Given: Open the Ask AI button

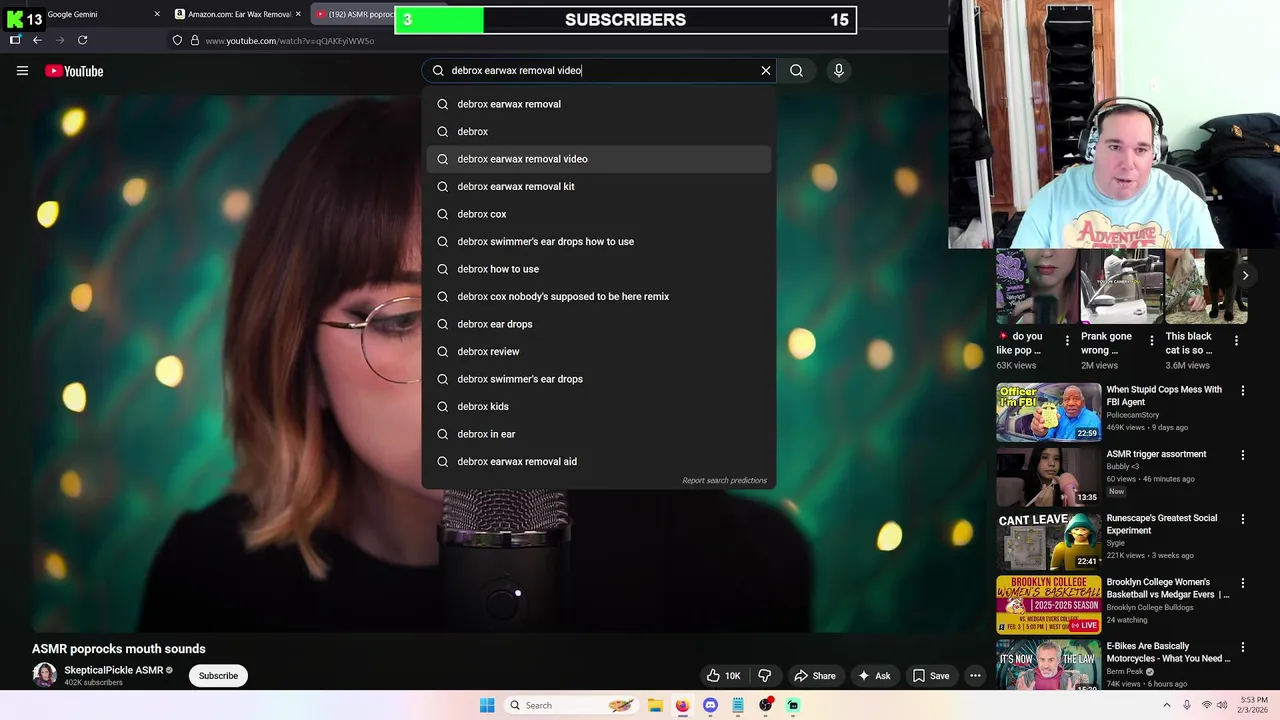Looking at the screenshot, I should [x=873, y=676].
